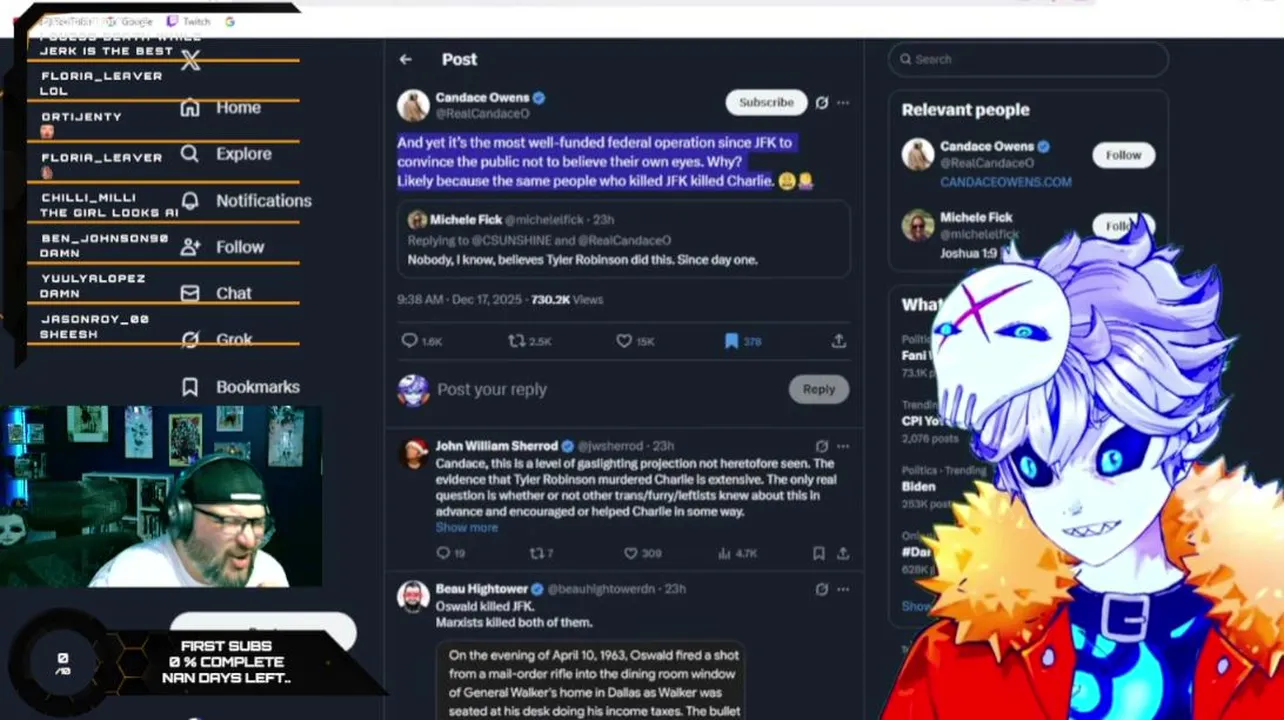Screen dimensions: 1284x720
Task: Share the post via share icon
Action: pyautogui.click(x=838, y=341)
